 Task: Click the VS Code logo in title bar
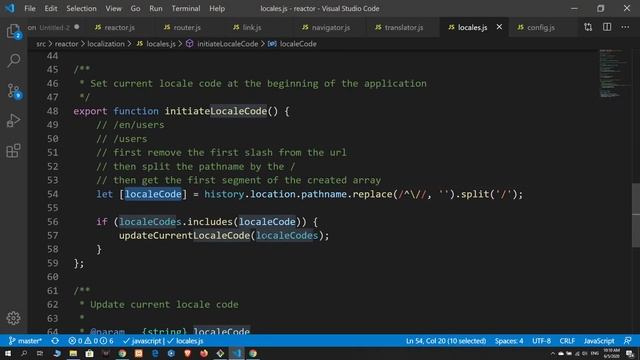[10, 8]
